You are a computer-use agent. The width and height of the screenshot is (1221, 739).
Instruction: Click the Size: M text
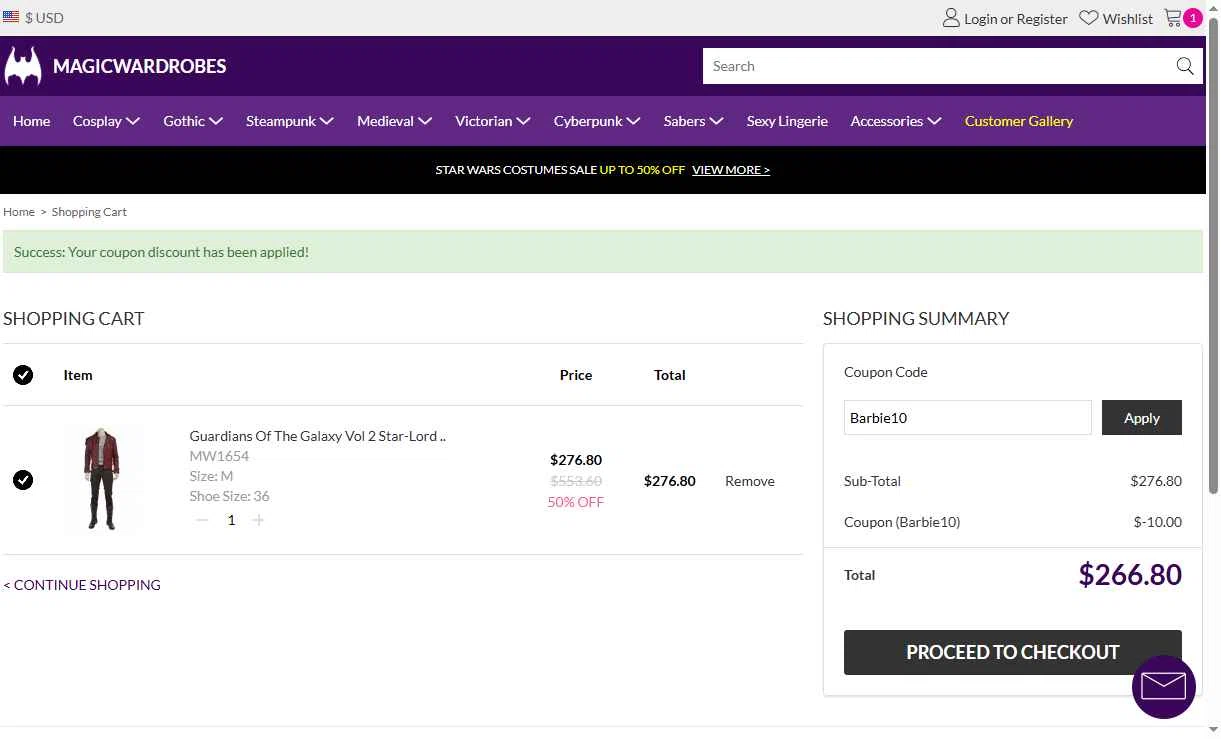[211, 476]
